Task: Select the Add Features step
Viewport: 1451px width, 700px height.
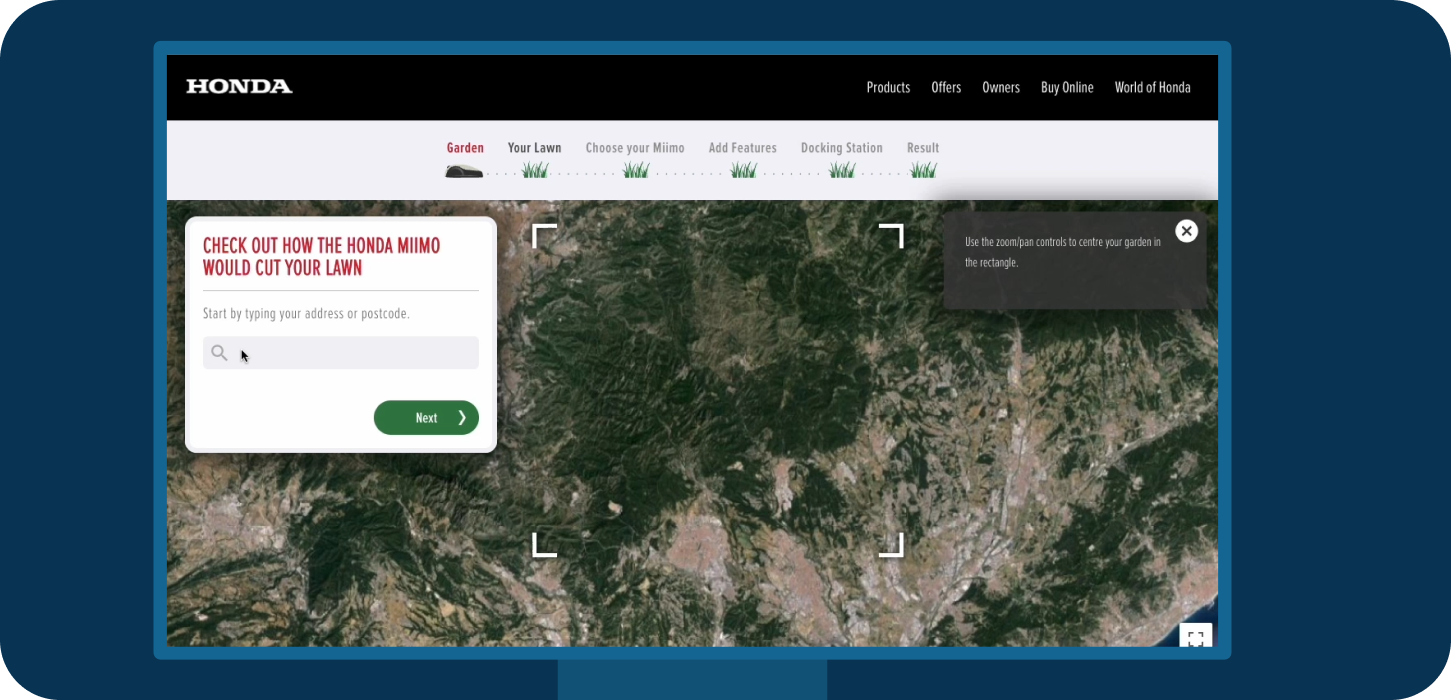Action: pos(742,148)
